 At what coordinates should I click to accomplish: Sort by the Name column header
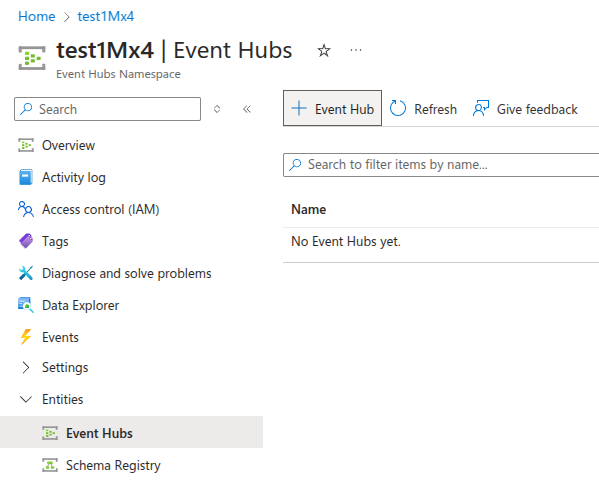309,209
